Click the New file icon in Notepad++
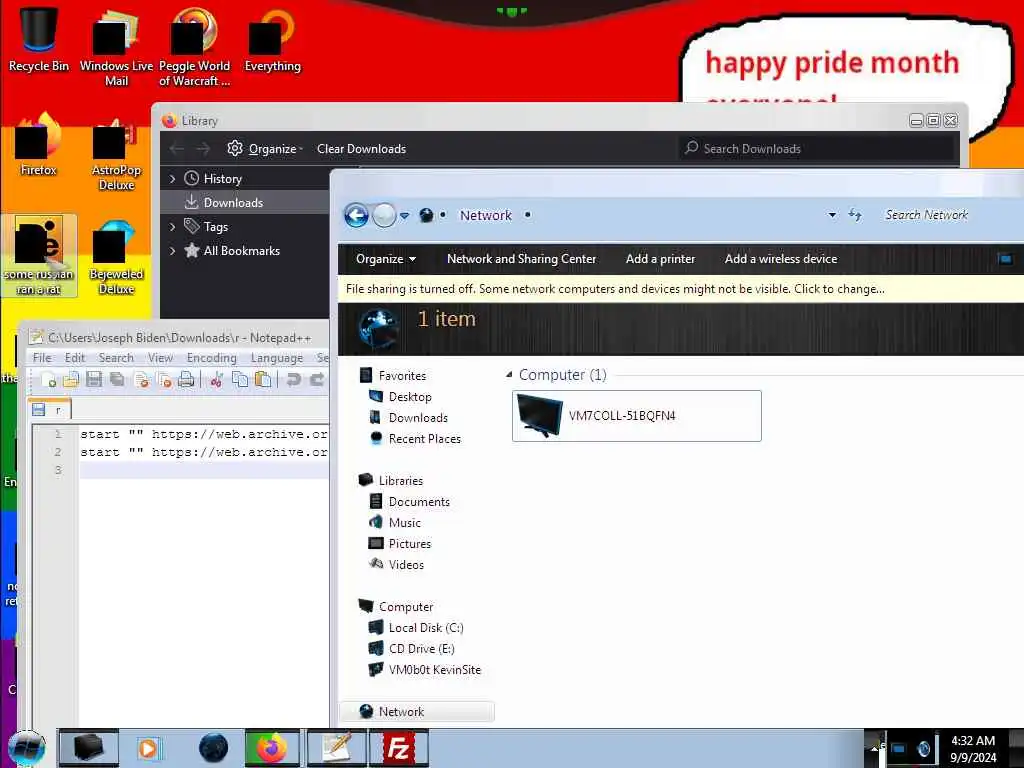 48,379
